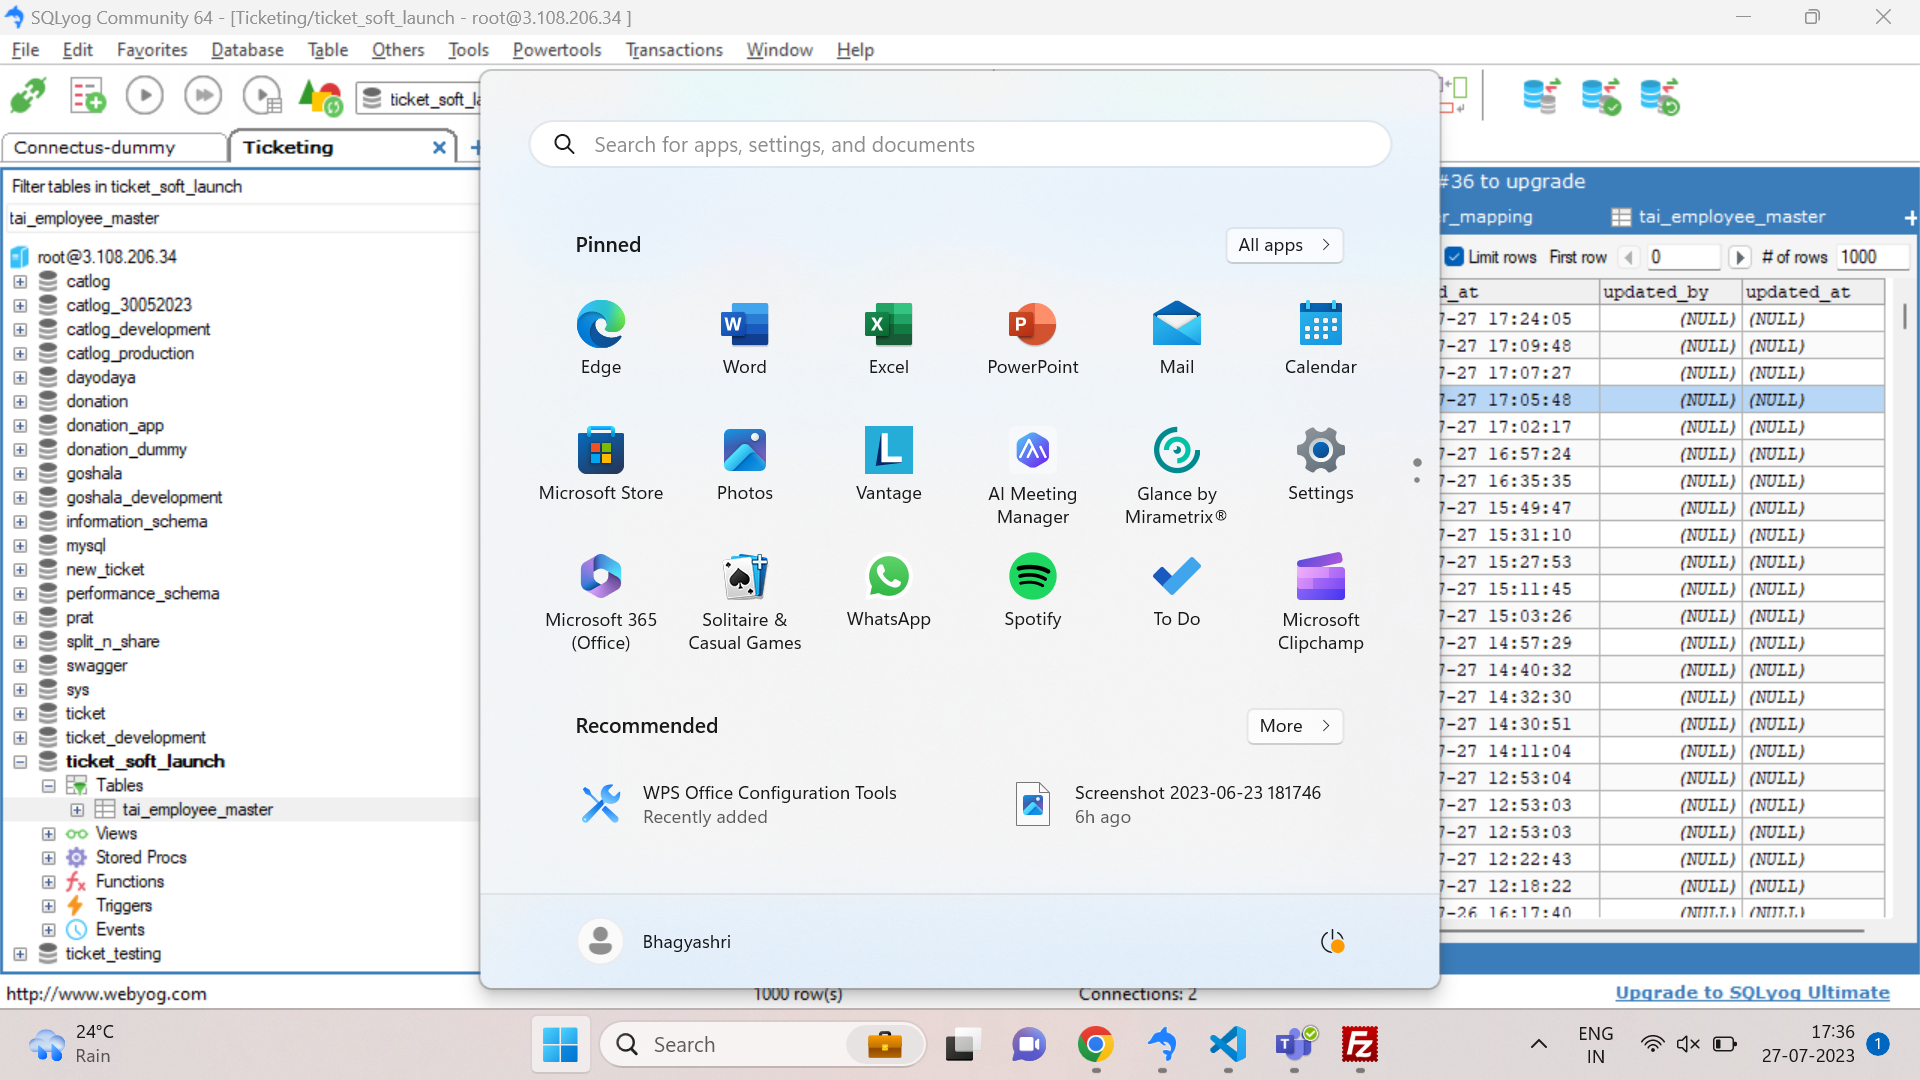
Task: Click FileZilla icon in the taskbar
Action: 1359,1045
